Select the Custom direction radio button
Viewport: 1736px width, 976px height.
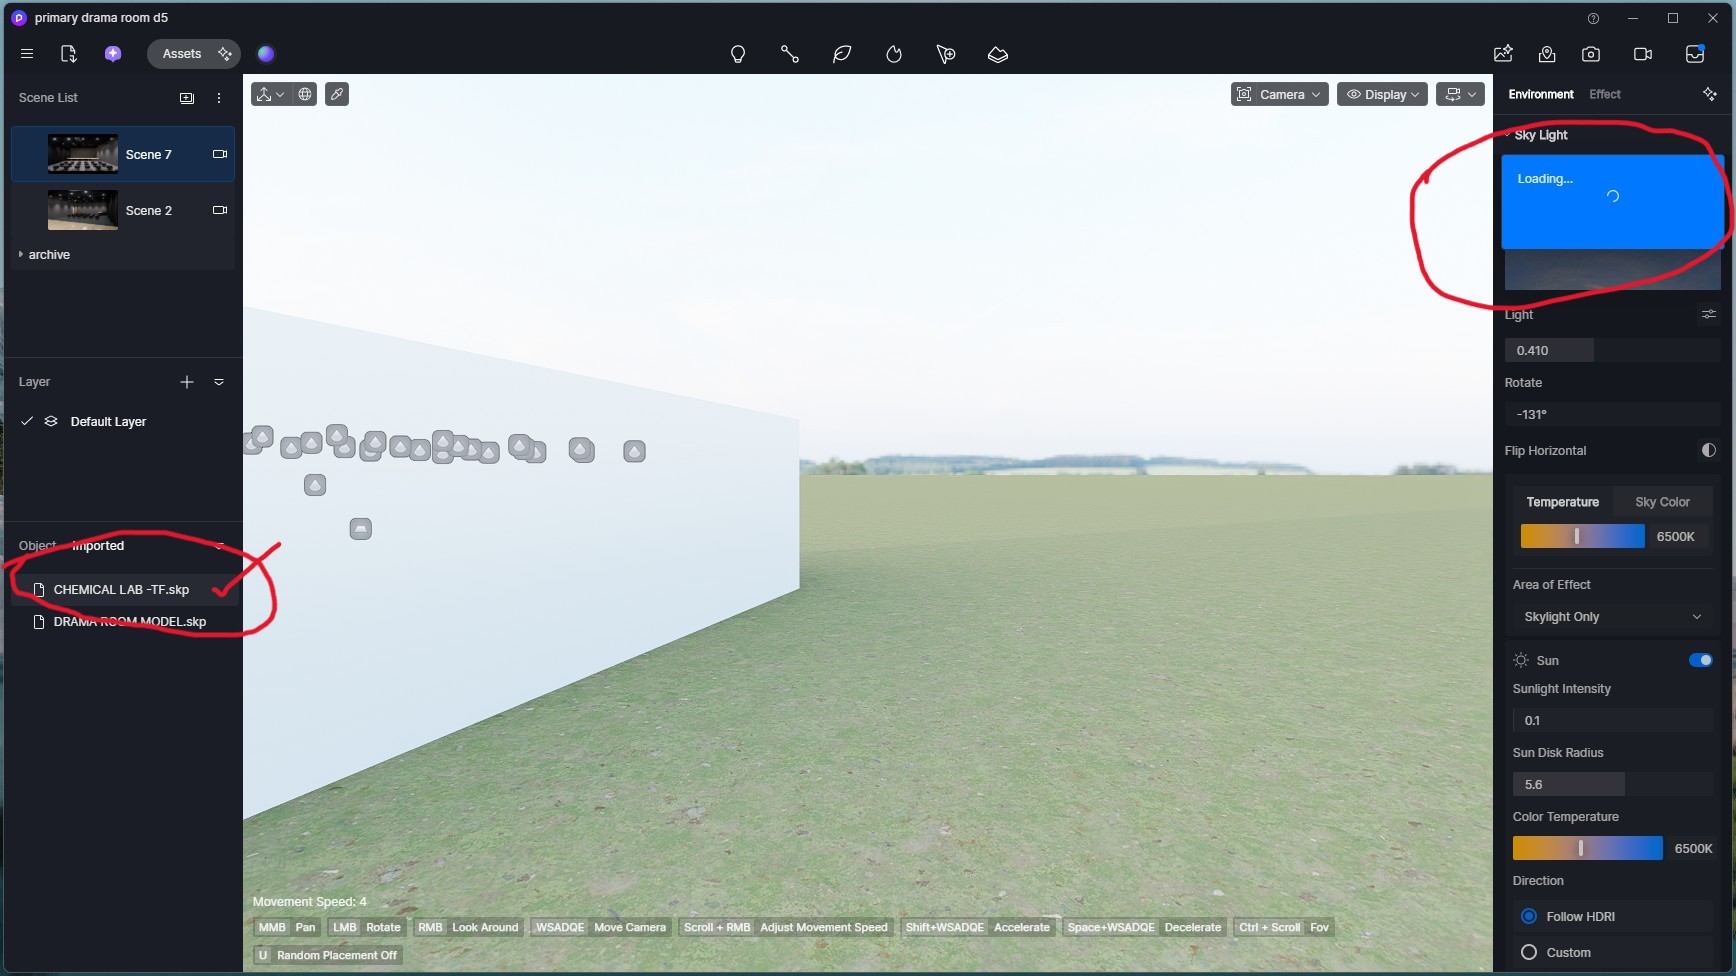coord(1529,952)
